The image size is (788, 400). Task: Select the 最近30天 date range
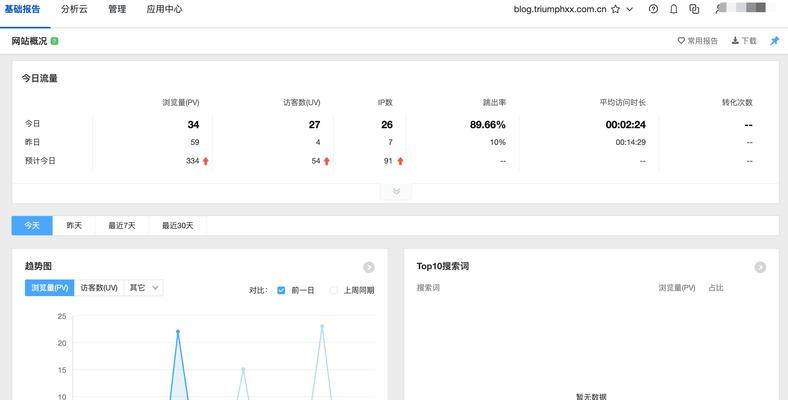pos(177,226)
